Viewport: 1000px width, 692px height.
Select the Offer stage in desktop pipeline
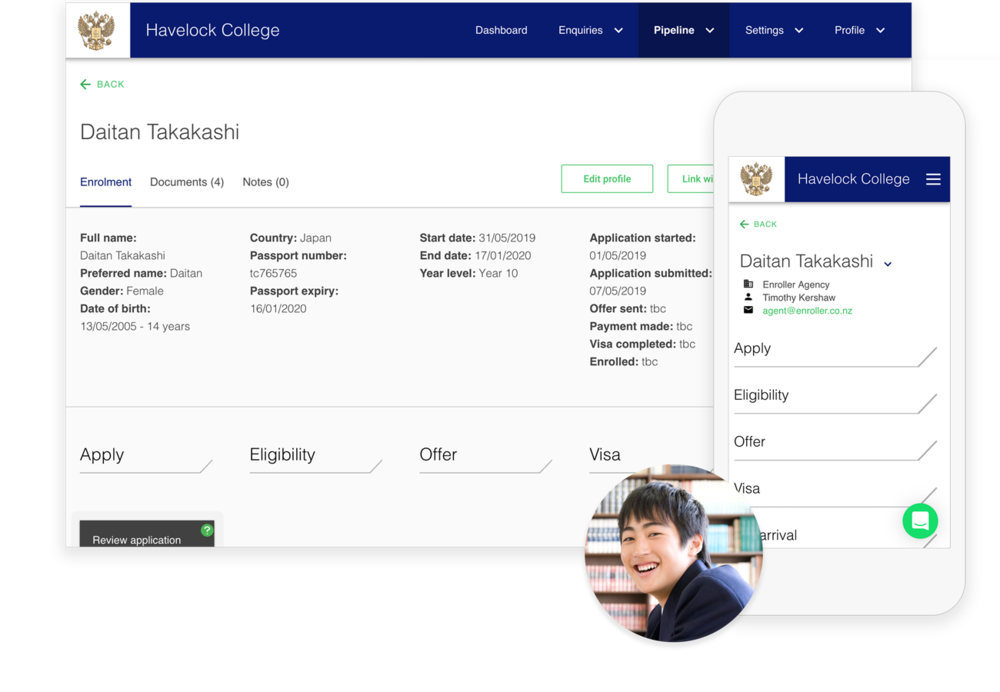pyautogui.click(x=485, y=458)
